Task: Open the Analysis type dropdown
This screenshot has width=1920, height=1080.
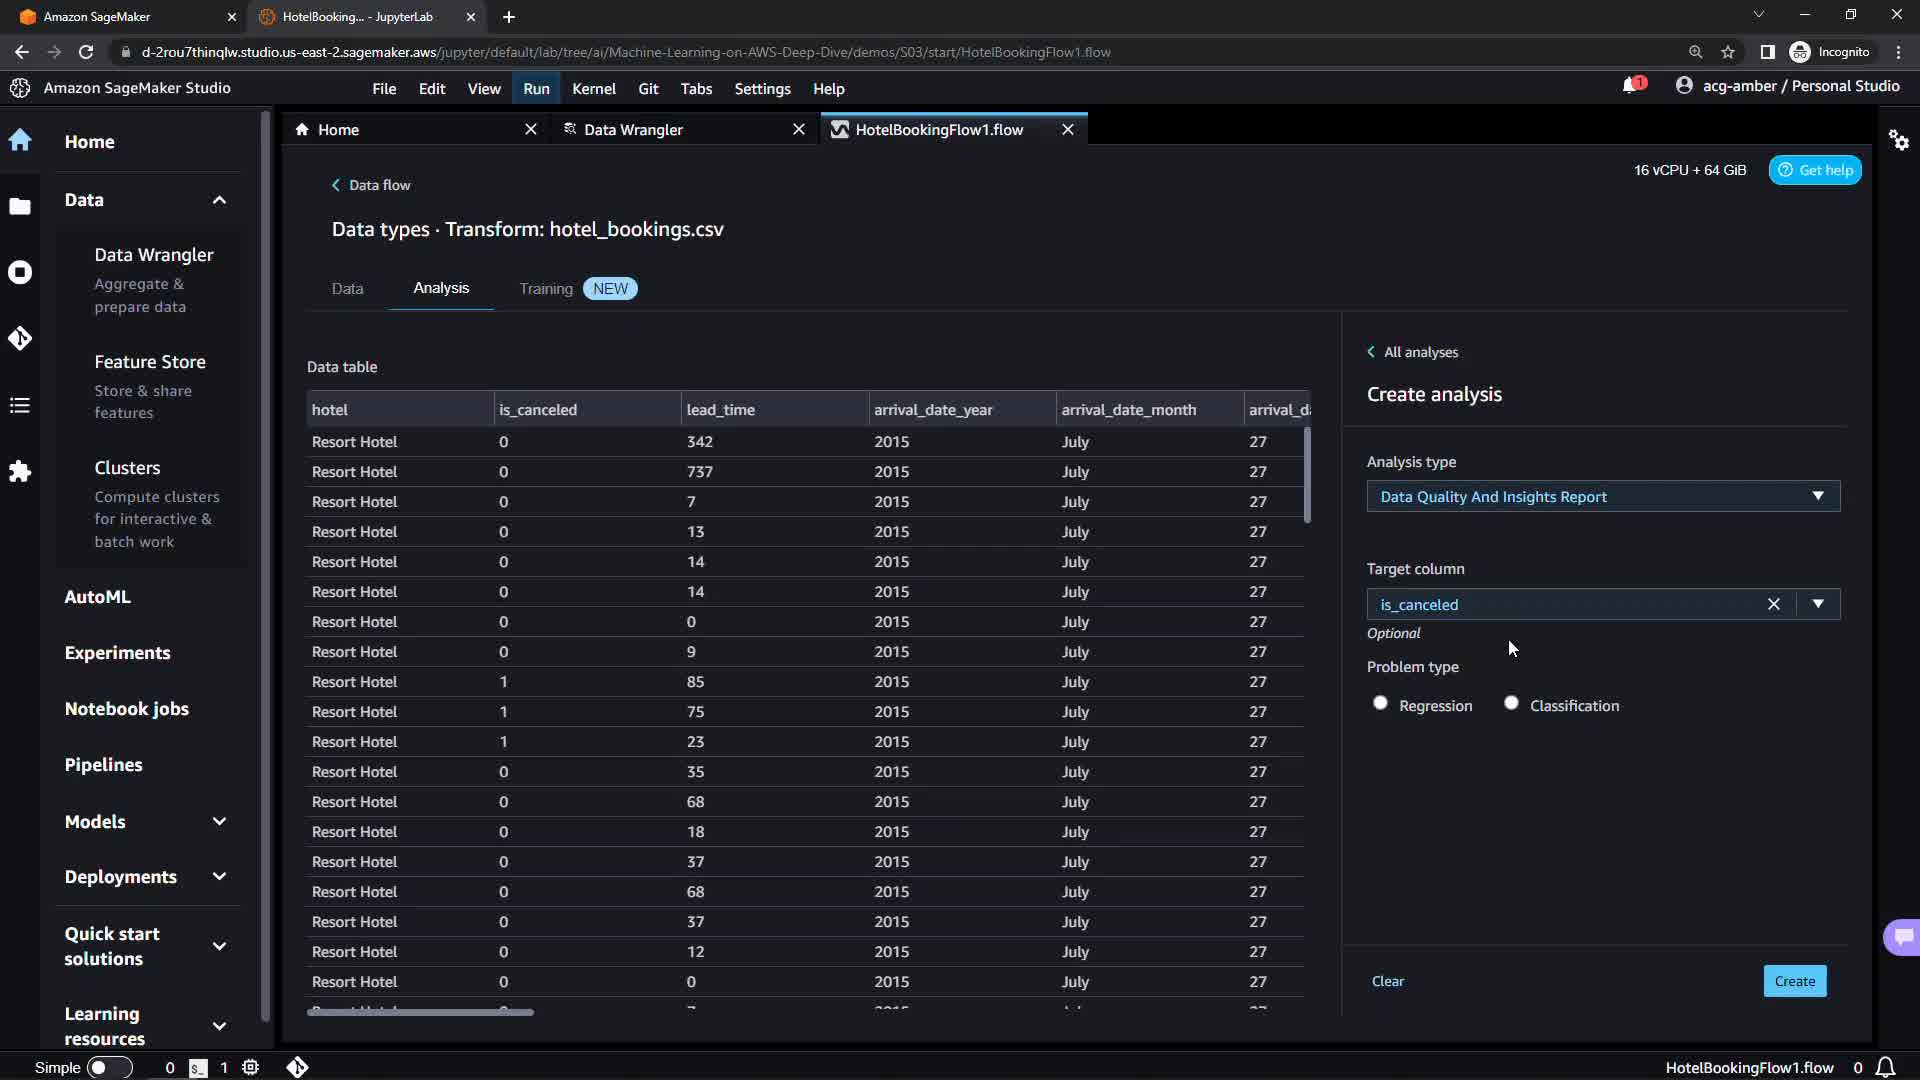Action: [1602, 497]
